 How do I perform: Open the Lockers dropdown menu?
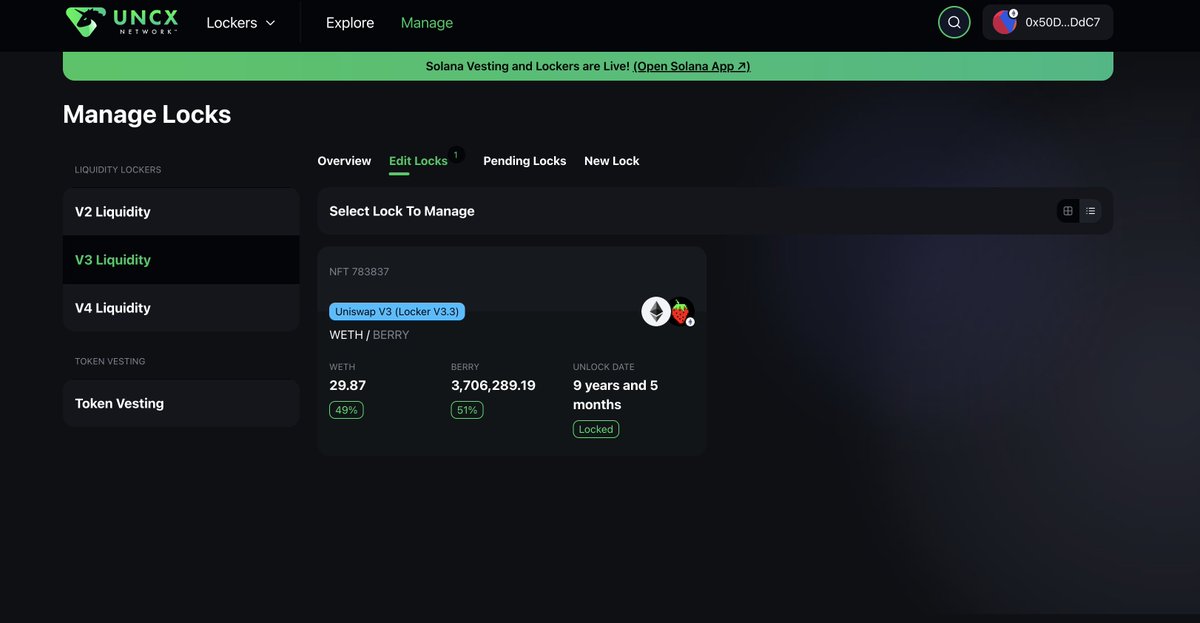click(x=240, y=21)
